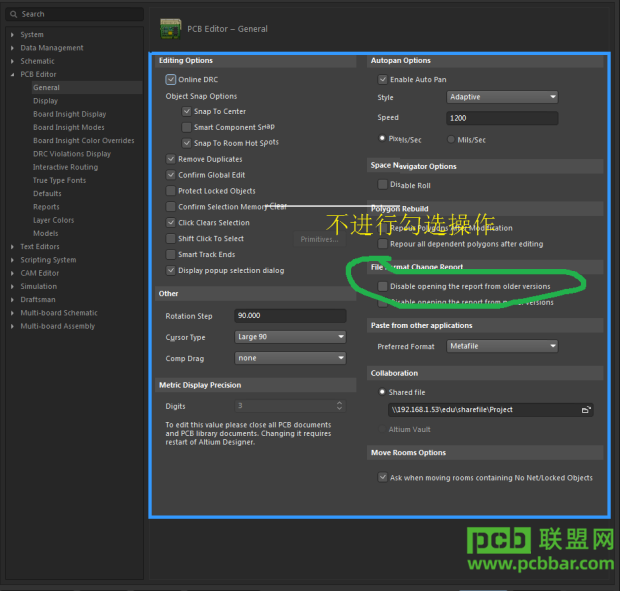Screen dimensions: 620x591
Task: Check Disable opening report from older versions
Action: tap(382, 286)
